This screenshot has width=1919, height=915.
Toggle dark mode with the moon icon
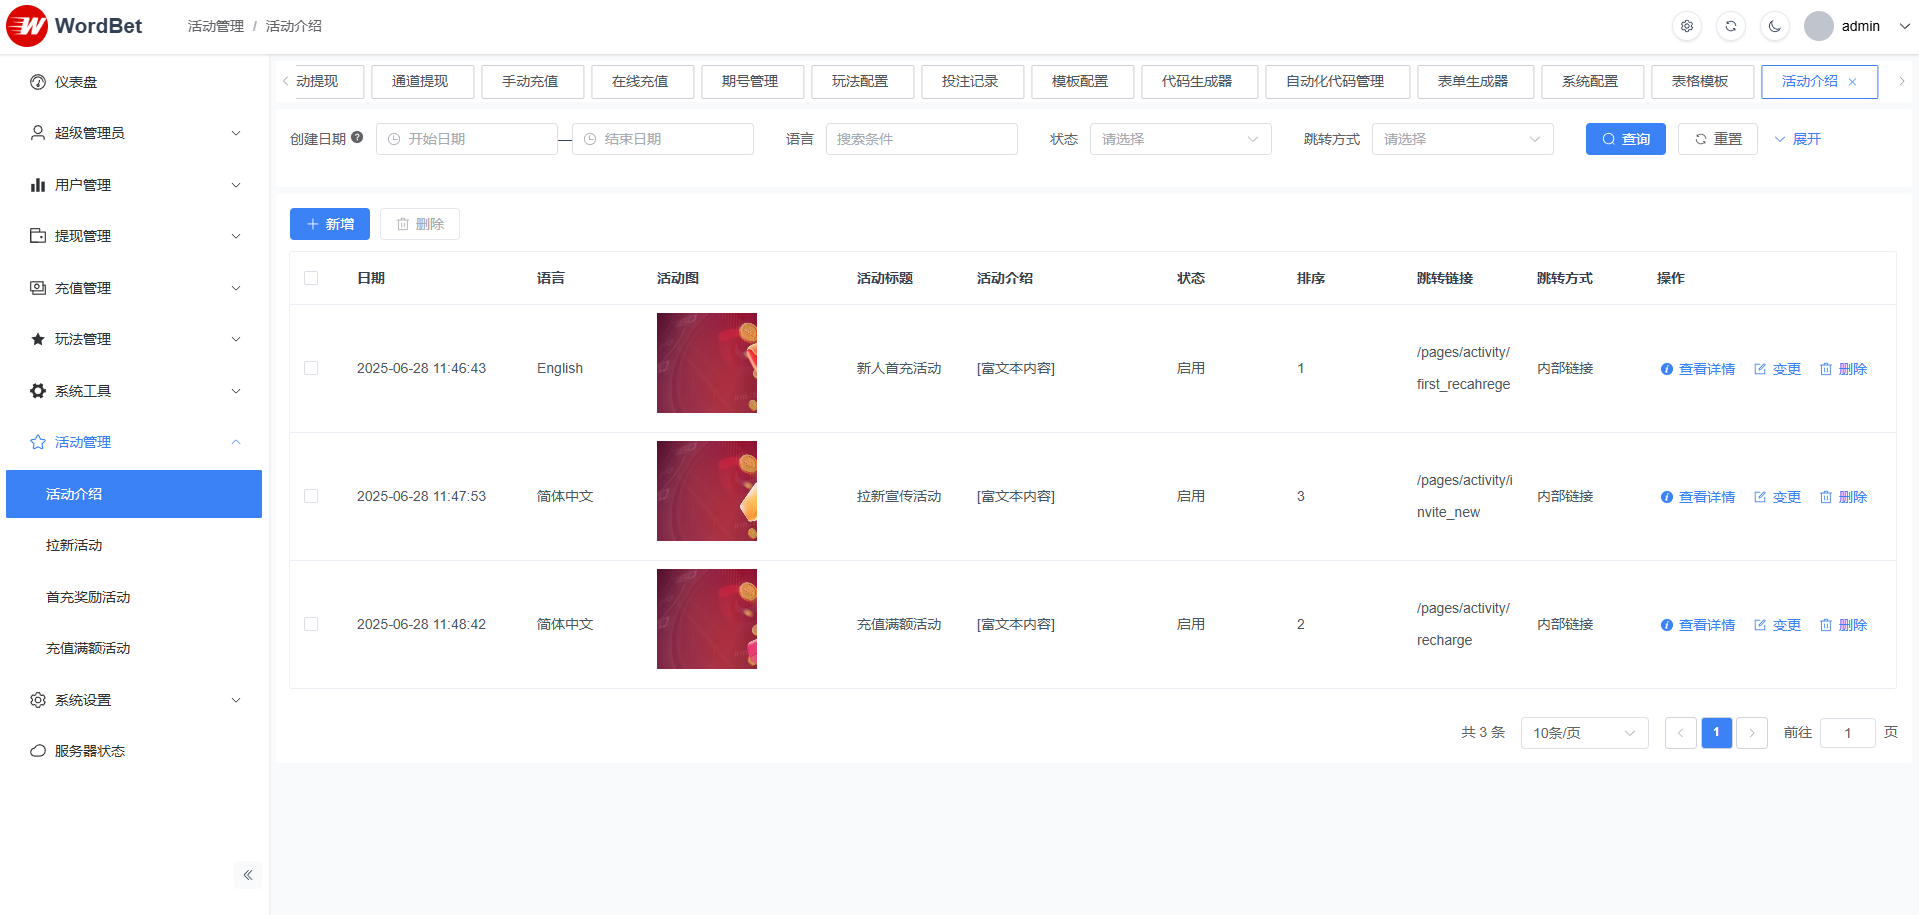point(1774,26)
